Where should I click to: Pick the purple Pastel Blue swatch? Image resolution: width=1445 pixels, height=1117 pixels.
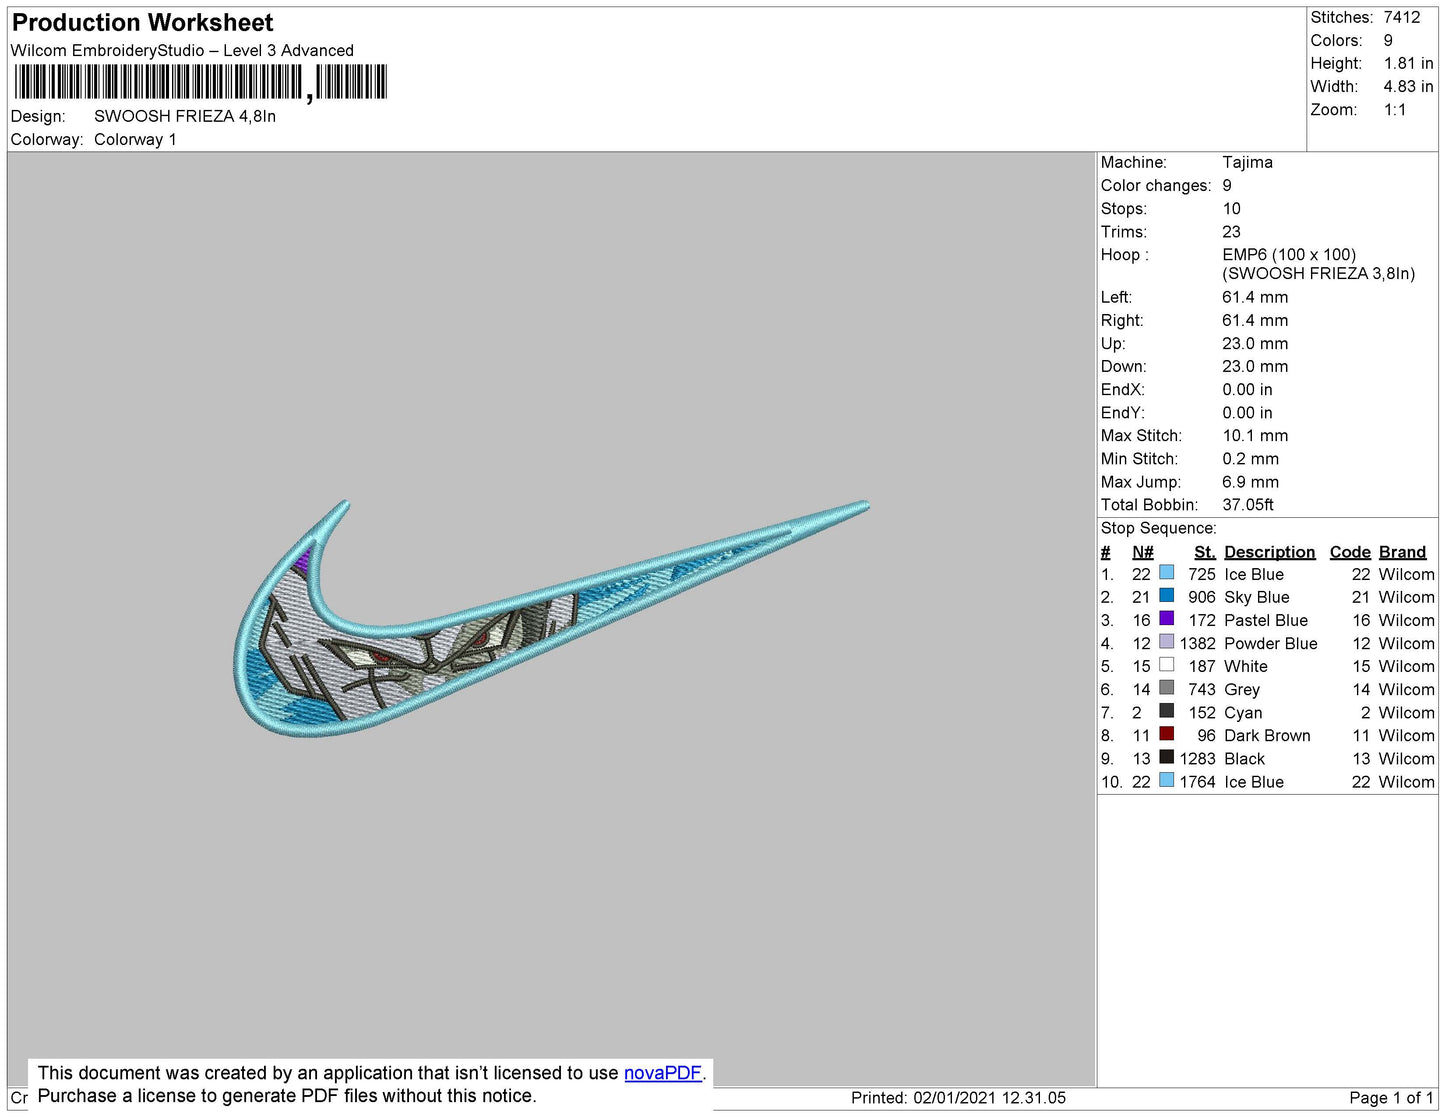coord(1166,619)
